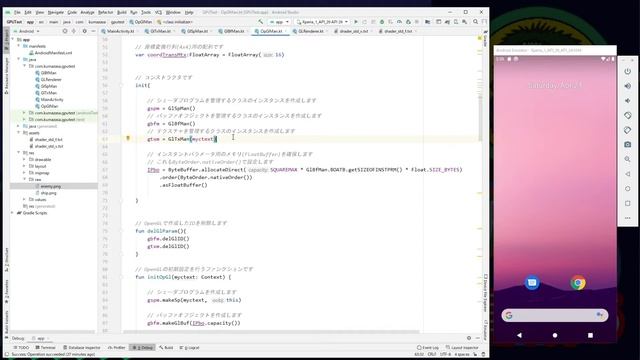The height and width of the screenshot is (360, 640).
Task: Expand the values folder
Action: (24, 200)
